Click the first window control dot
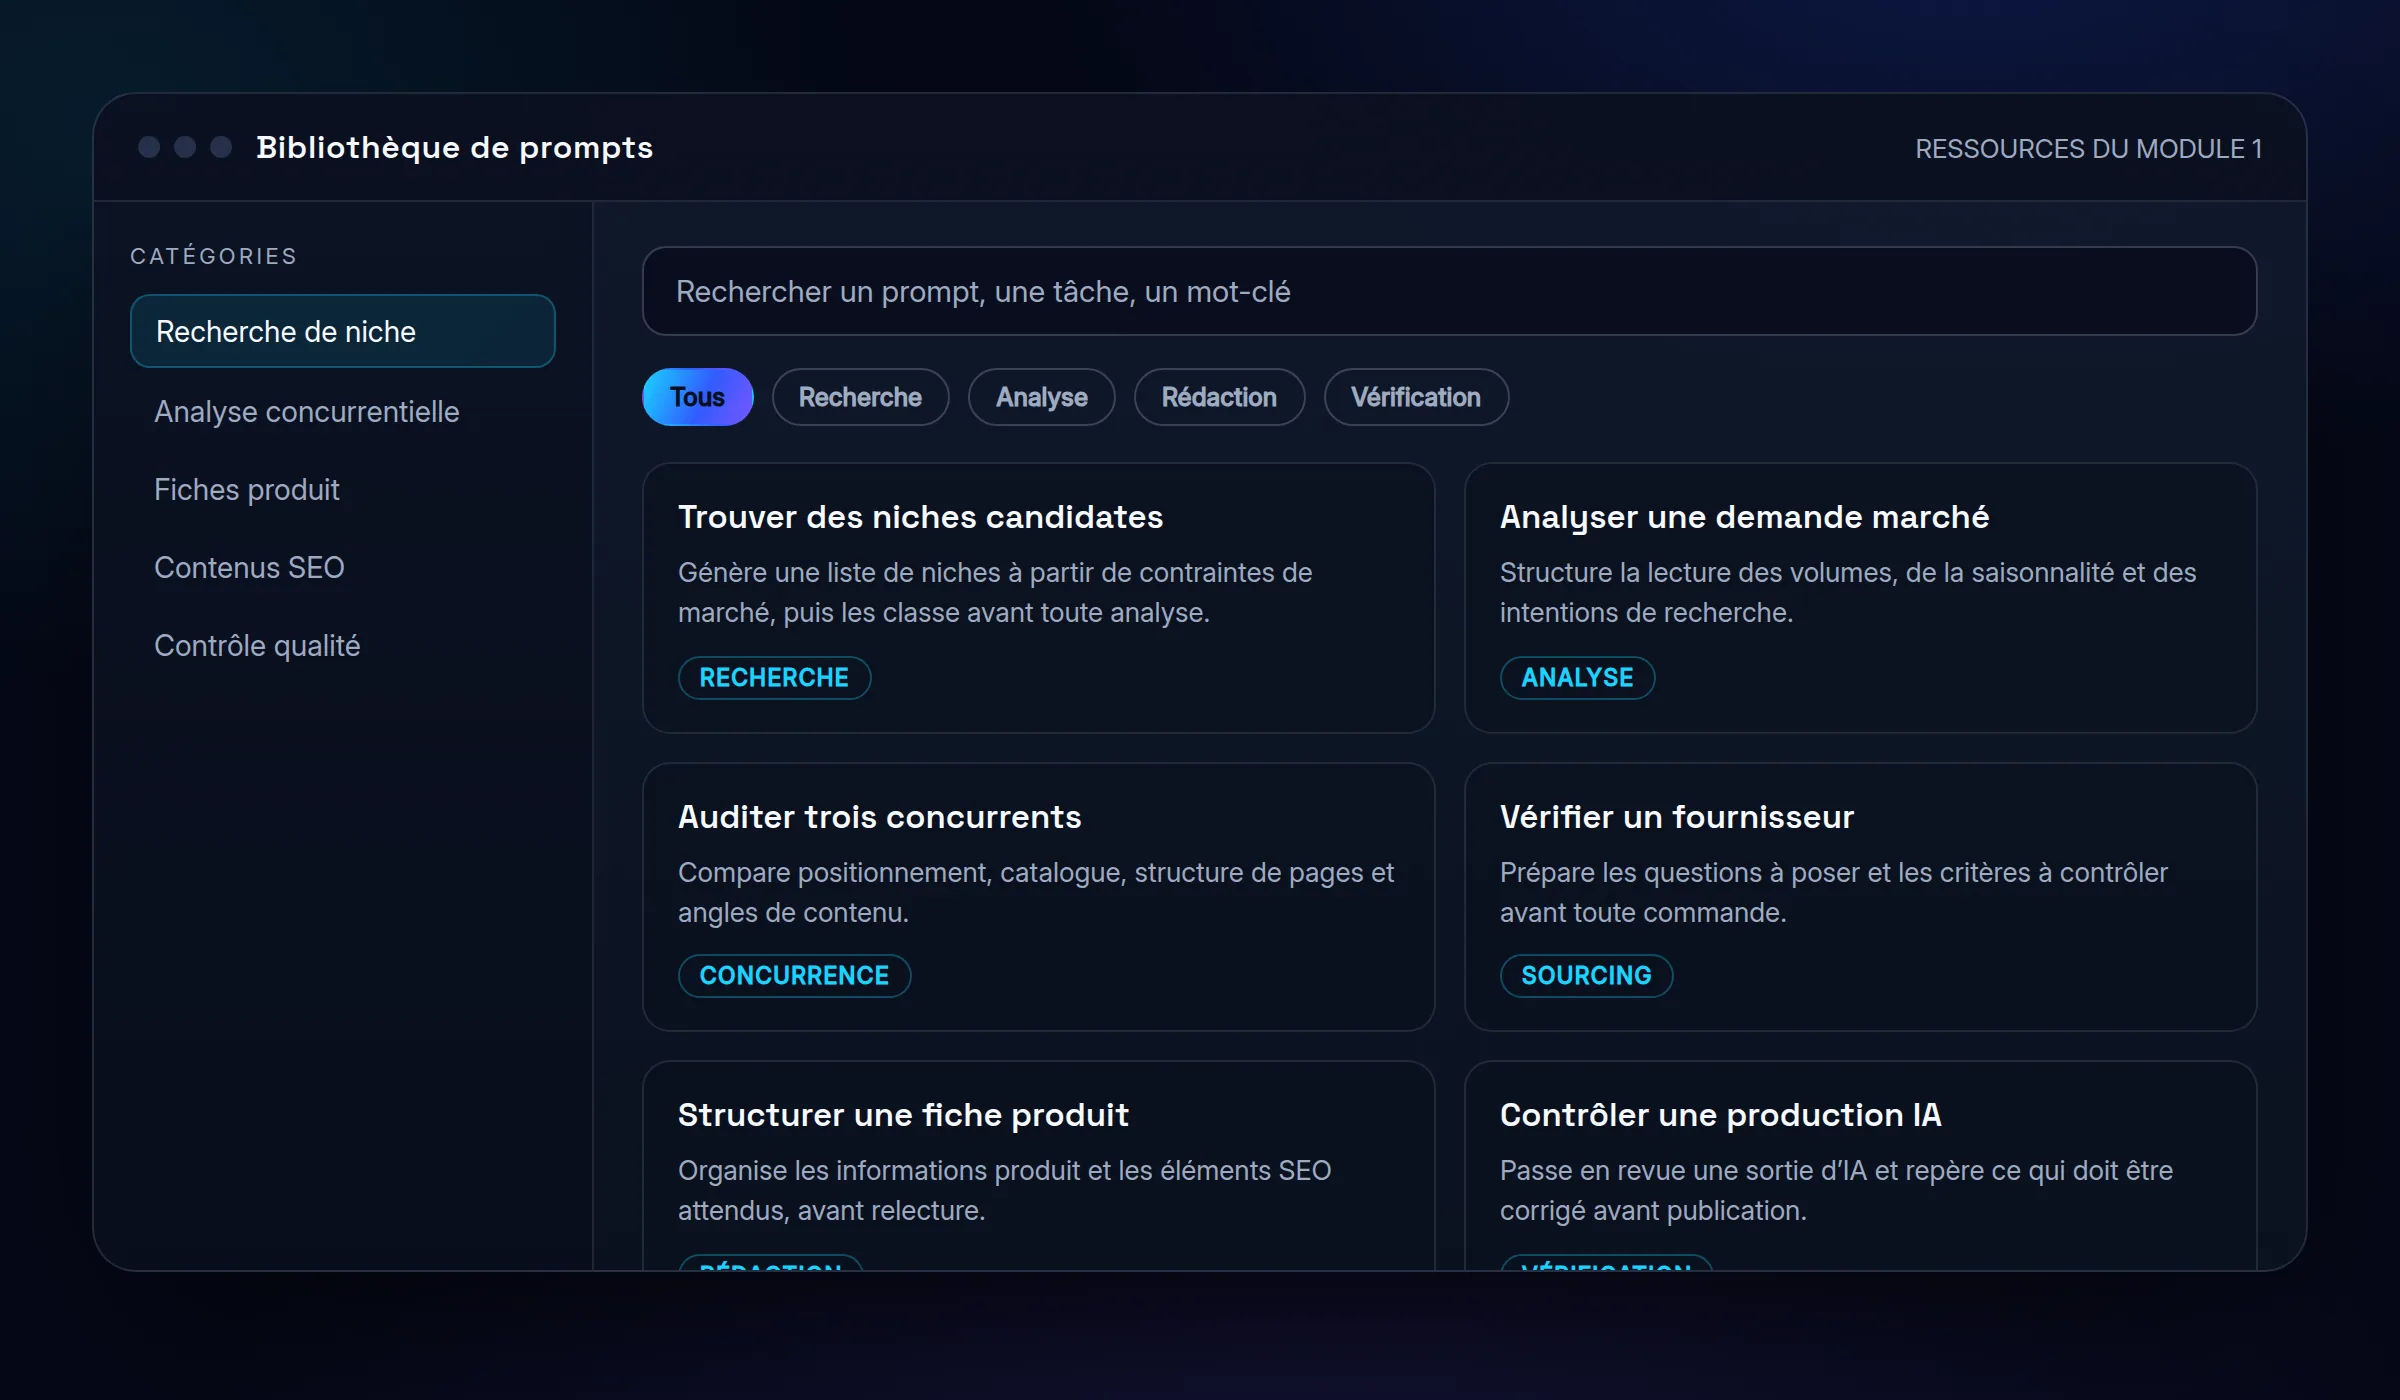 [x=149, y=147]
